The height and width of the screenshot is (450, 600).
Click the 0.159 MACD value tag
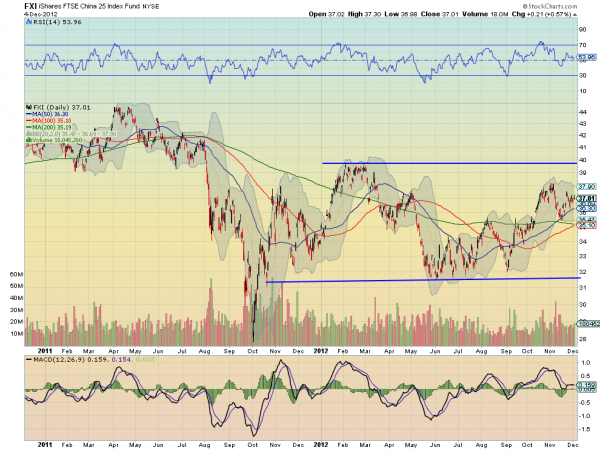point(587,385)
